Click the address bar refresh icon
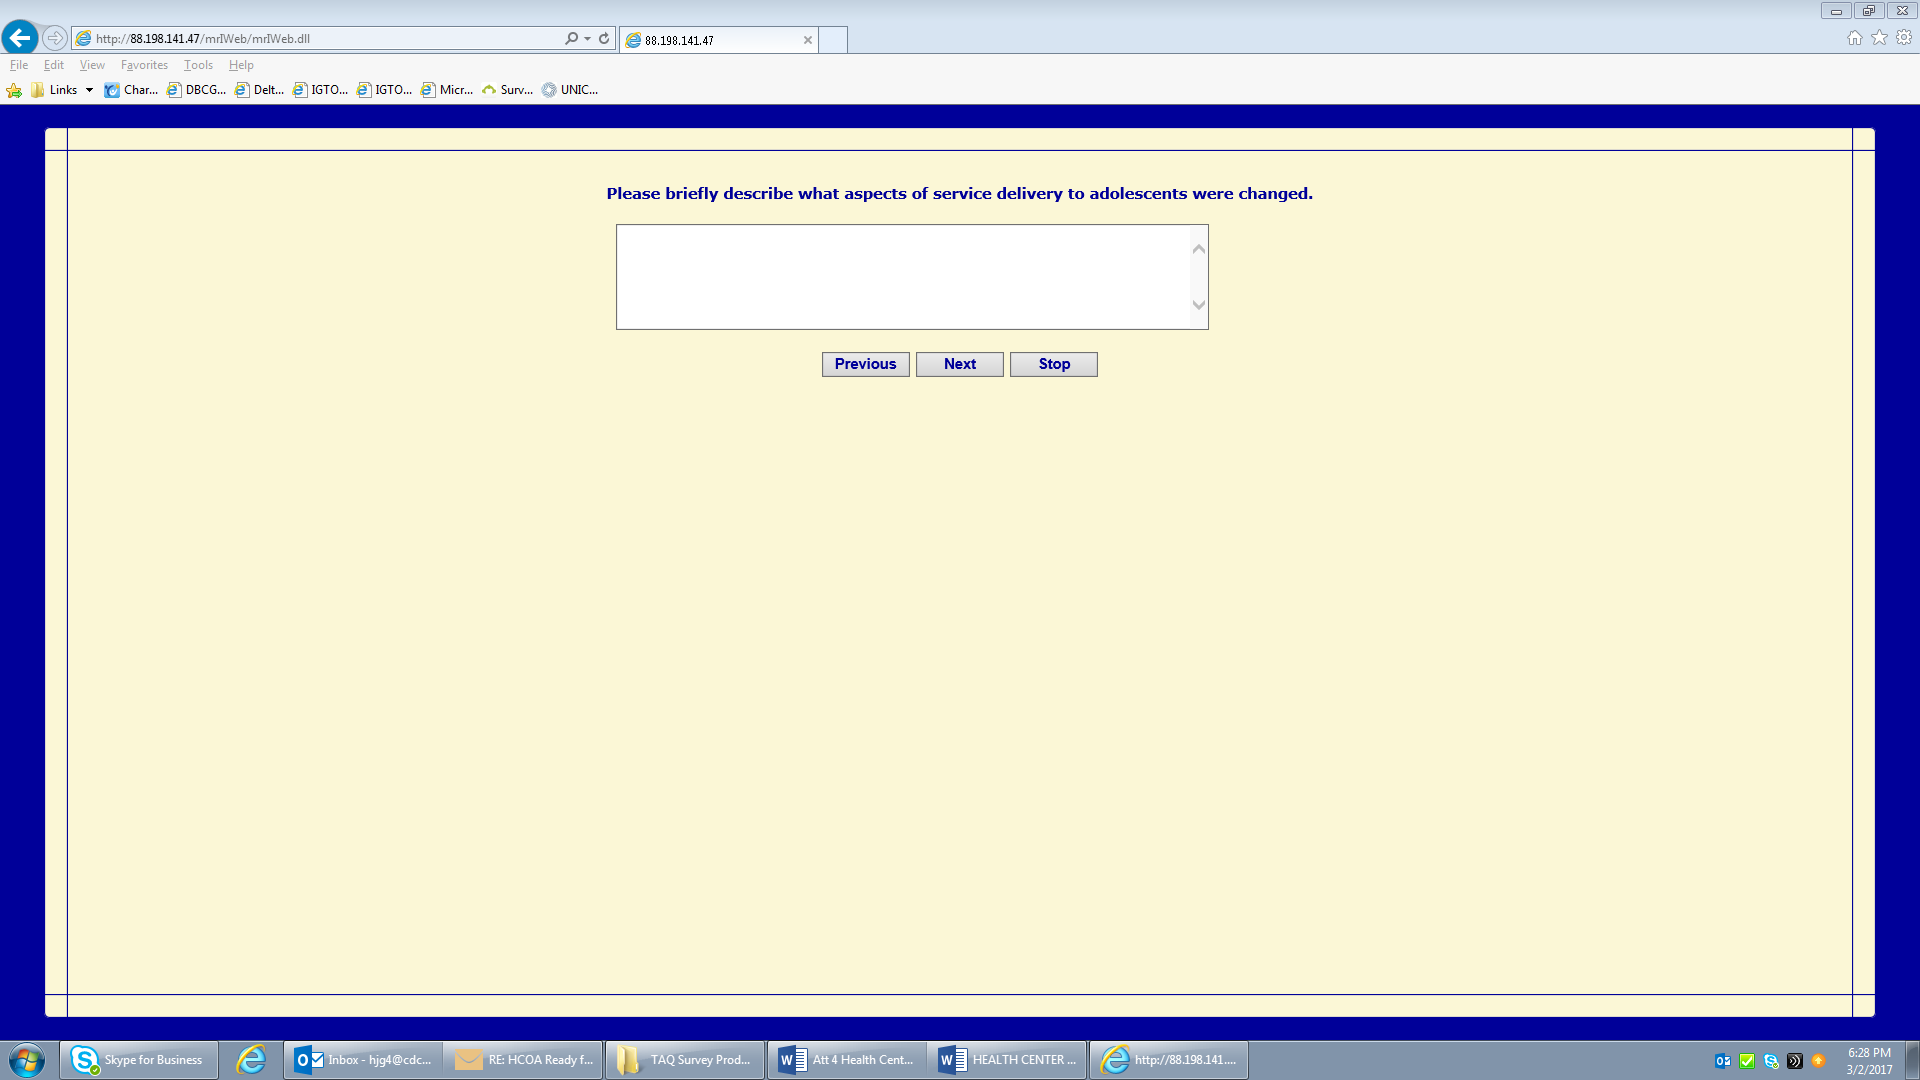 (x=604, y=38)
